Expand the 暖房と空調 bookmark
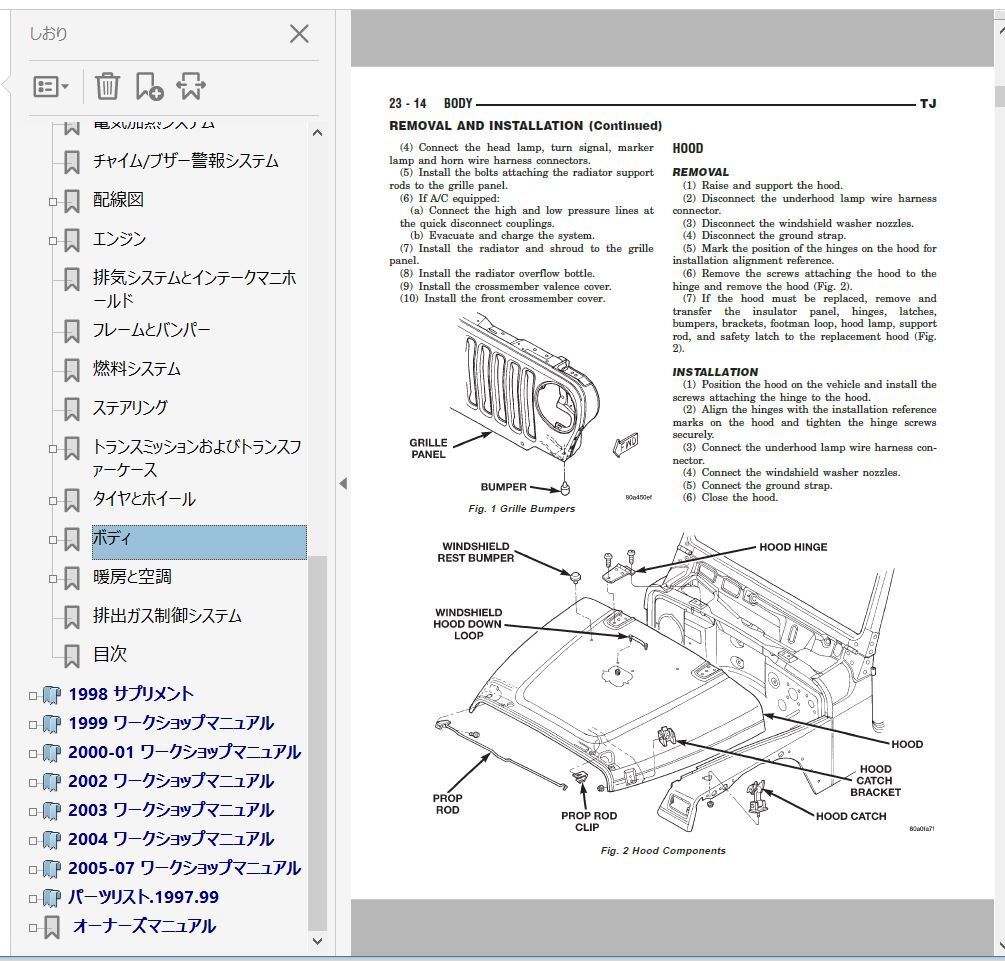This screenshot has width=1005, height=961. [x=53, y=579]
